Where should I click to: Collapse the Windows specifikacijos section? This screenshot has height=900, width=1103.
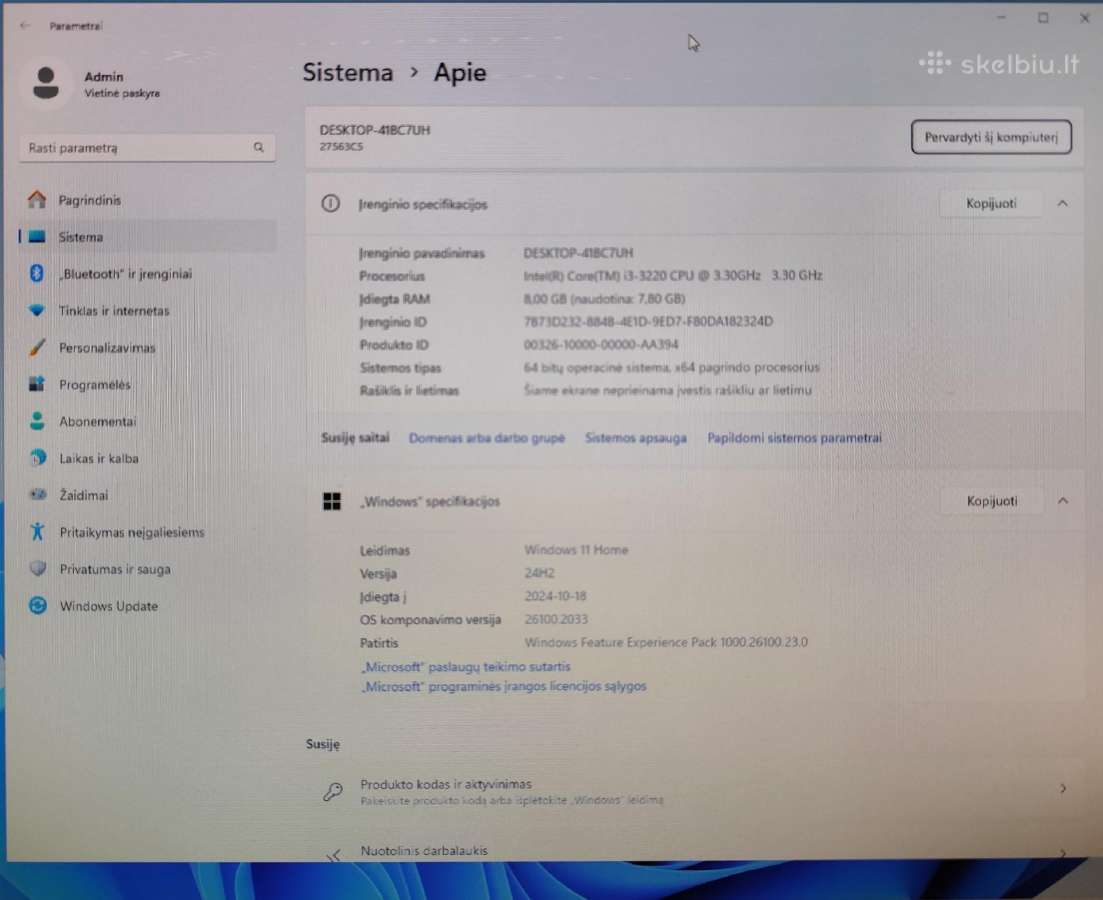(1063, 501)
